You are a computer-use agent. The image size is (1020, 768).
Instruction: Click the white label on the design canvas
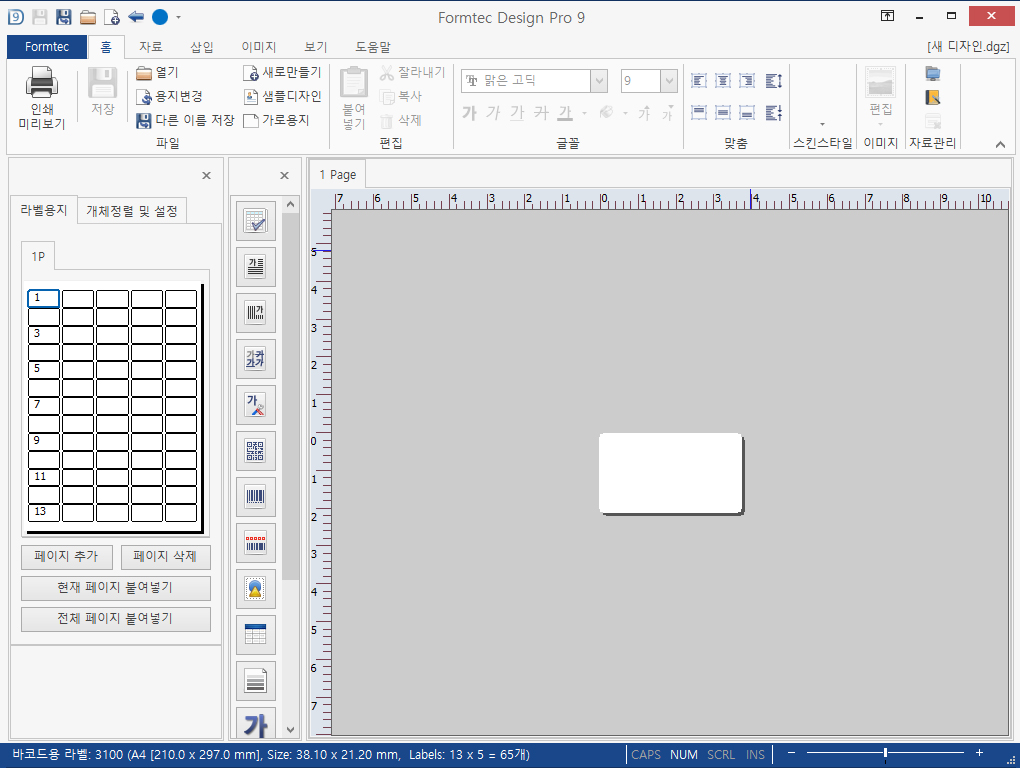click(x=671, y=473)
